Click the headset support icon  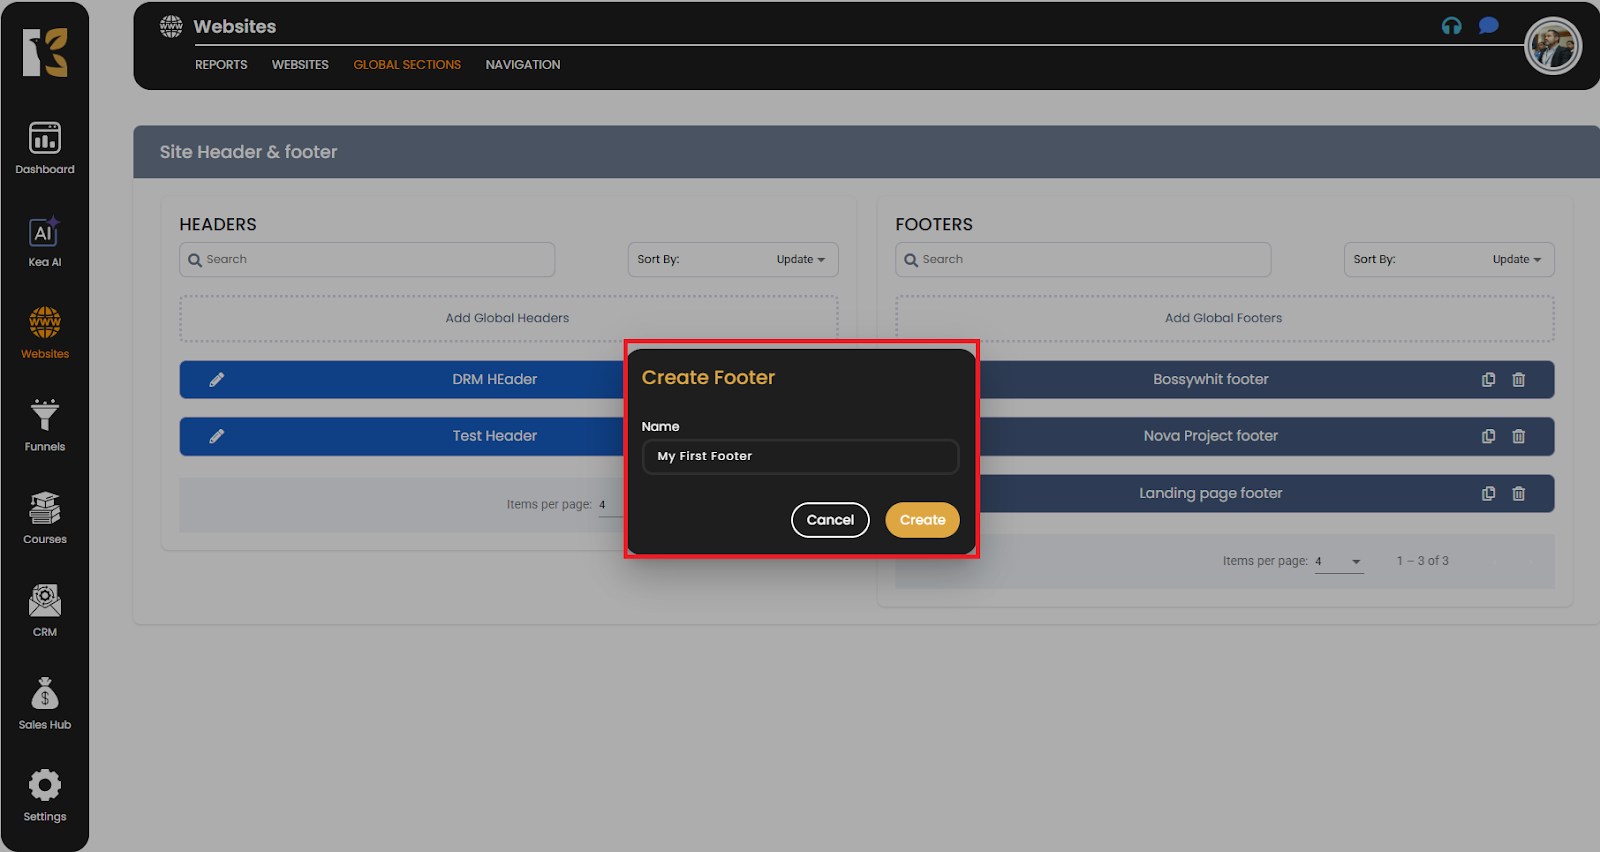pyautogui.click(x=1451, y=26)
